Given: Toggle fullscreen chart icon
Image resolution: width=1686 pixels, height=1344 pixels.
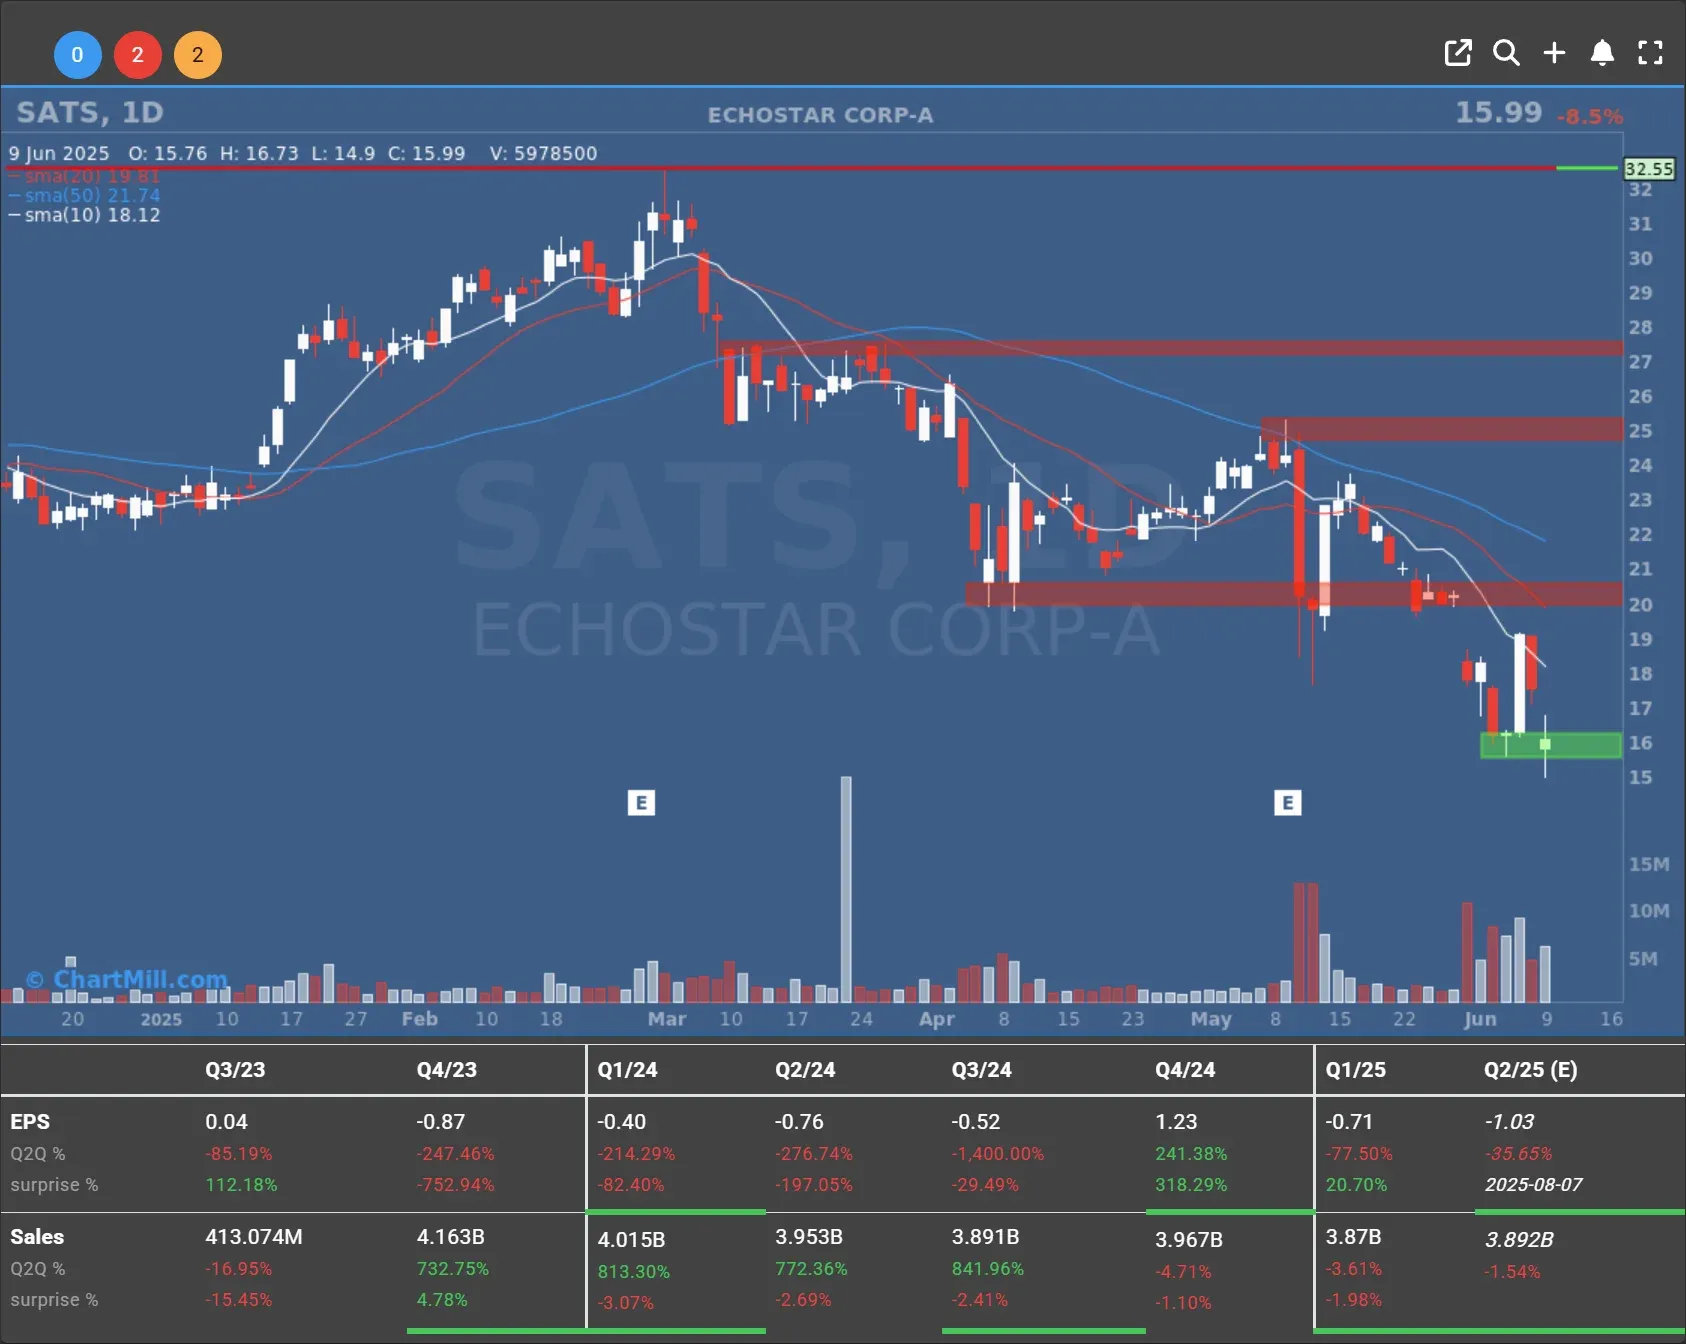Looking at the screenshot, I should [1650, 53].
